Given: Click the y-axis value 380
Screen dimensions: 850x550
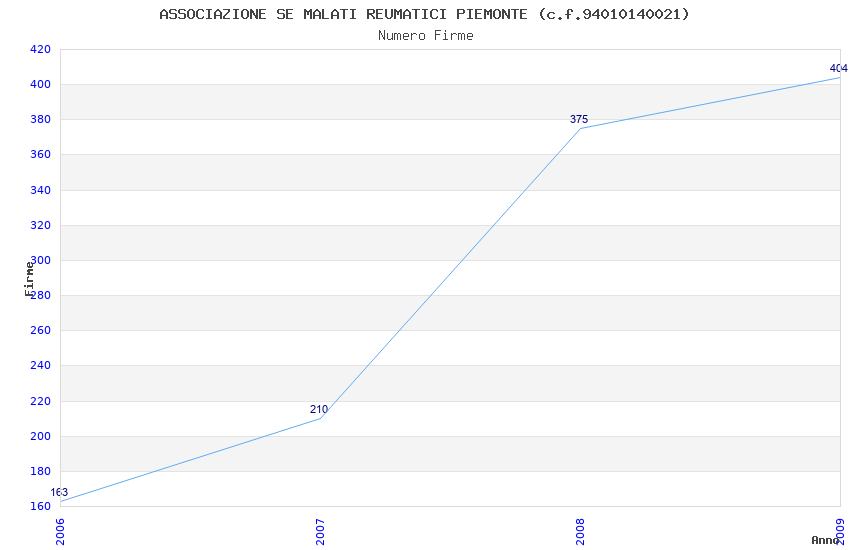Looking at the screenshot, I should [40, 119].
